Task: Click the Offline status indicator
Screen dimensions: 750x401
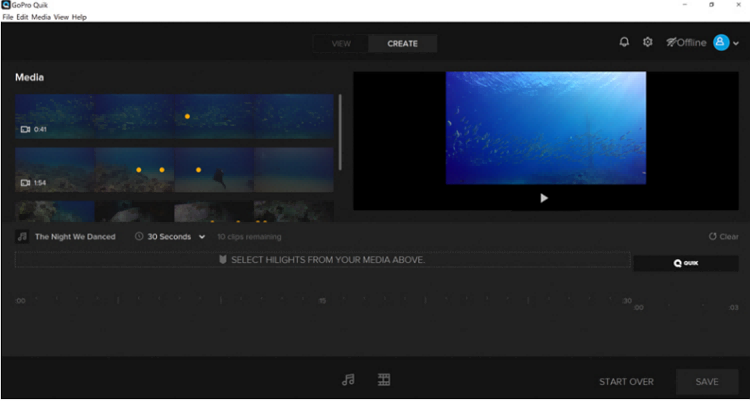Action: point(686,43)
